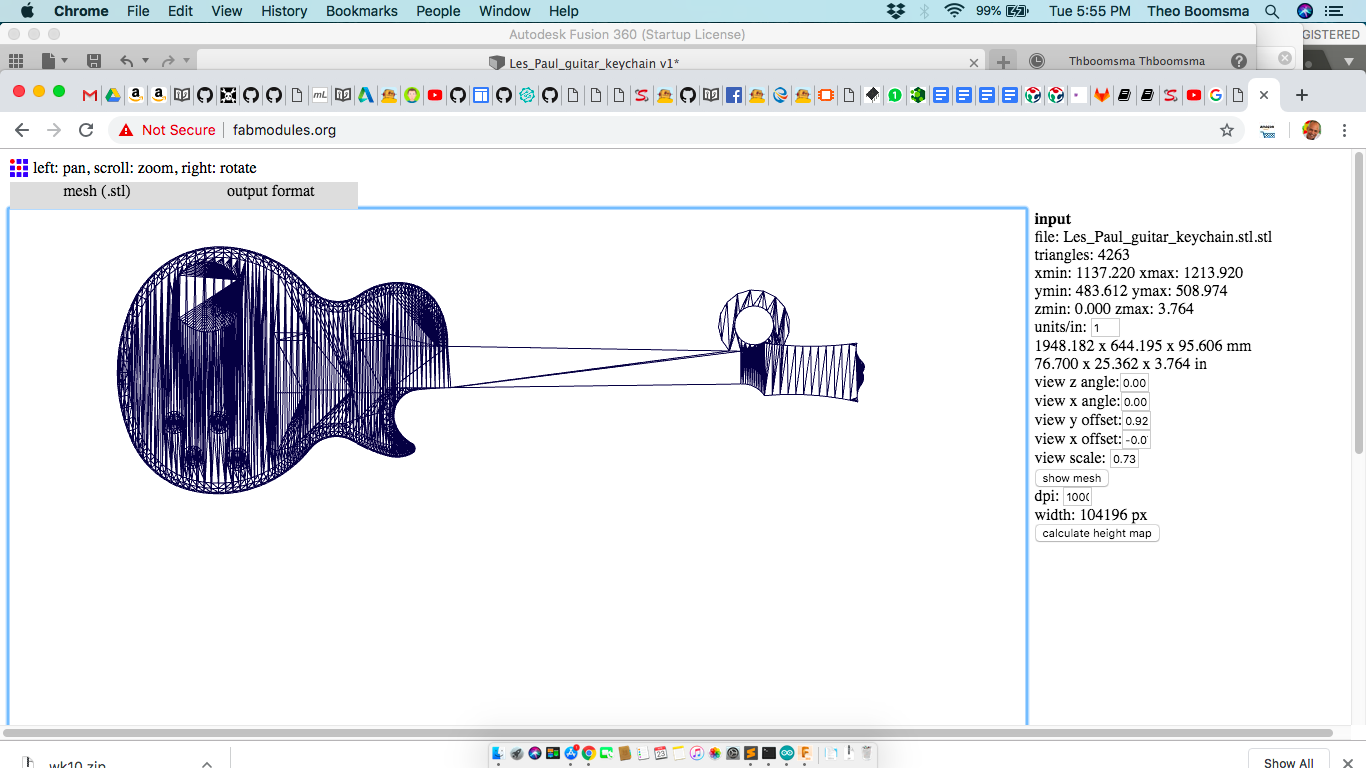Open Fusion 360 help question mark

point(1239,61)
